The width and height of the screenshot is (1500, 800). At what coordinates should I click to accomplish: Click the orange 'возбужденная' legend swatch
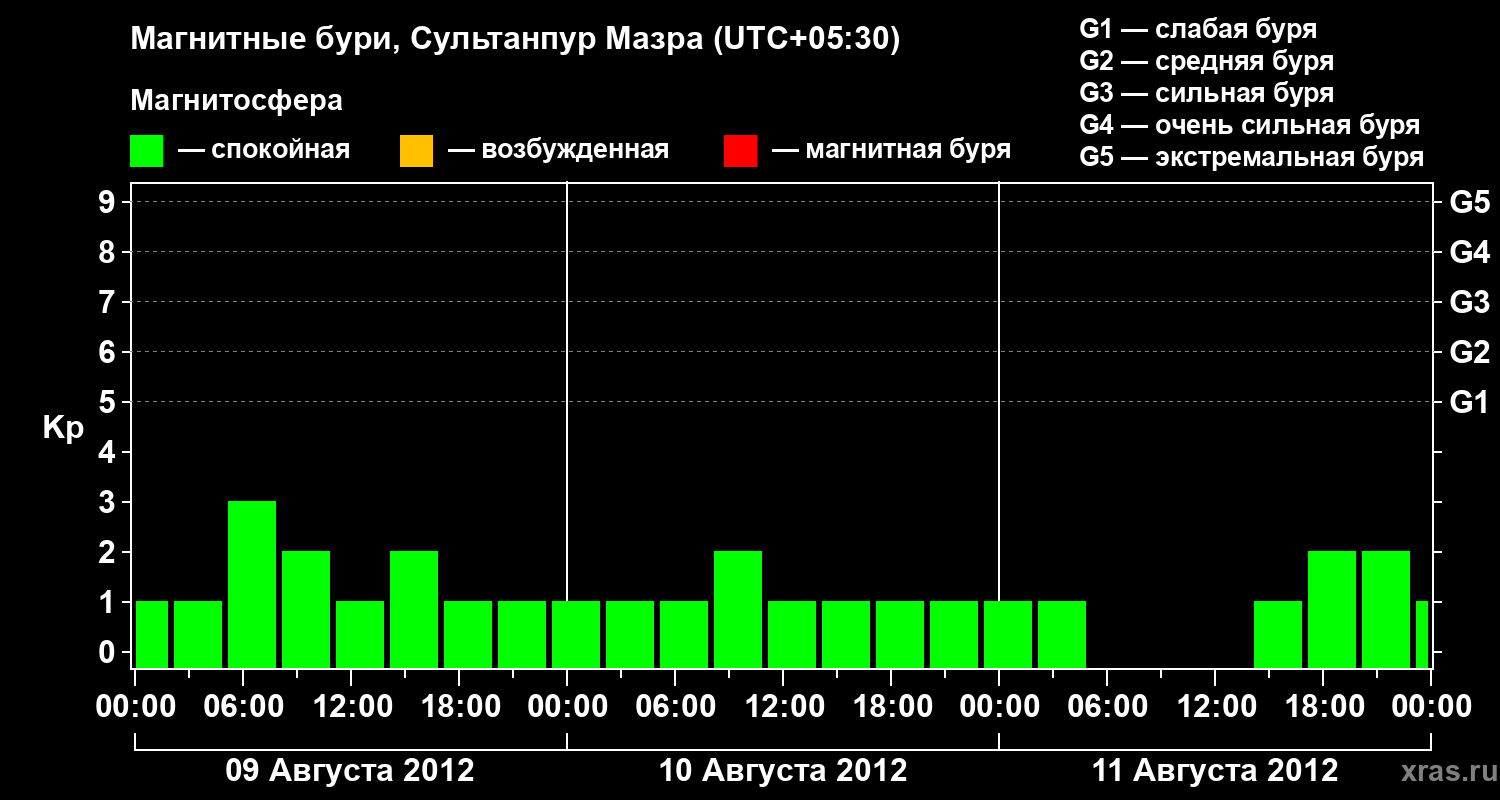pos(416,151)
